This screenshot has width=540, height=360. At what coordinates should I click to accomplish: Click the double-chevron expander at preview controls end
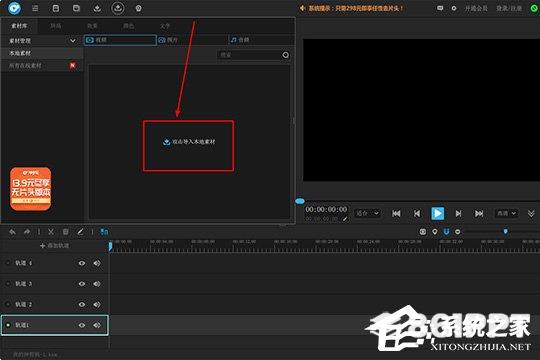531,214
